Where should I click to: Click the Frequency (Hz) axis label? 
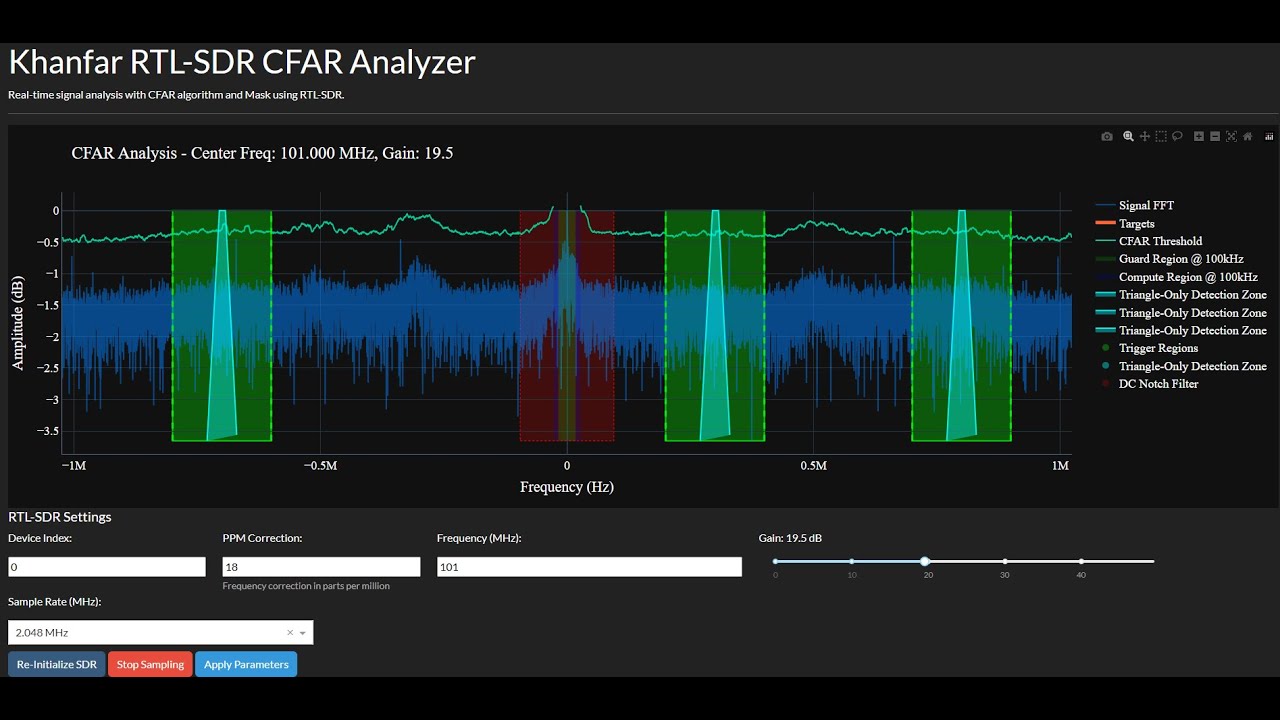567,487
